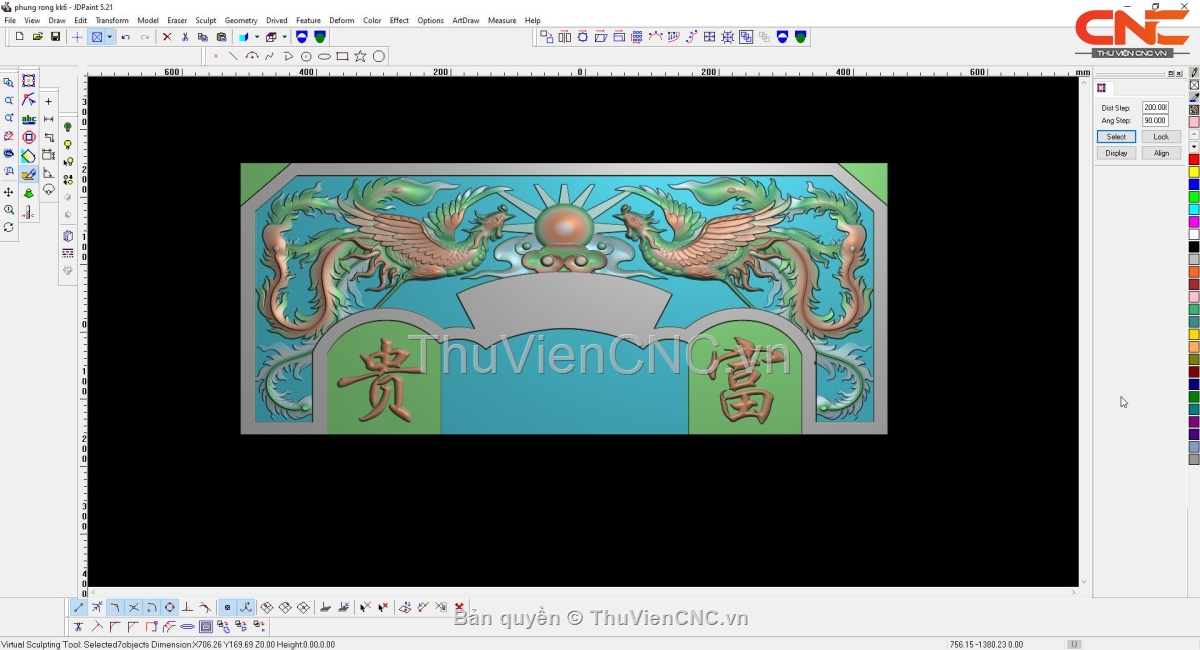Viewport: 1200px width, 650px height.
Task: Click the pan move arrows tool
Action: tap(9, 192)
